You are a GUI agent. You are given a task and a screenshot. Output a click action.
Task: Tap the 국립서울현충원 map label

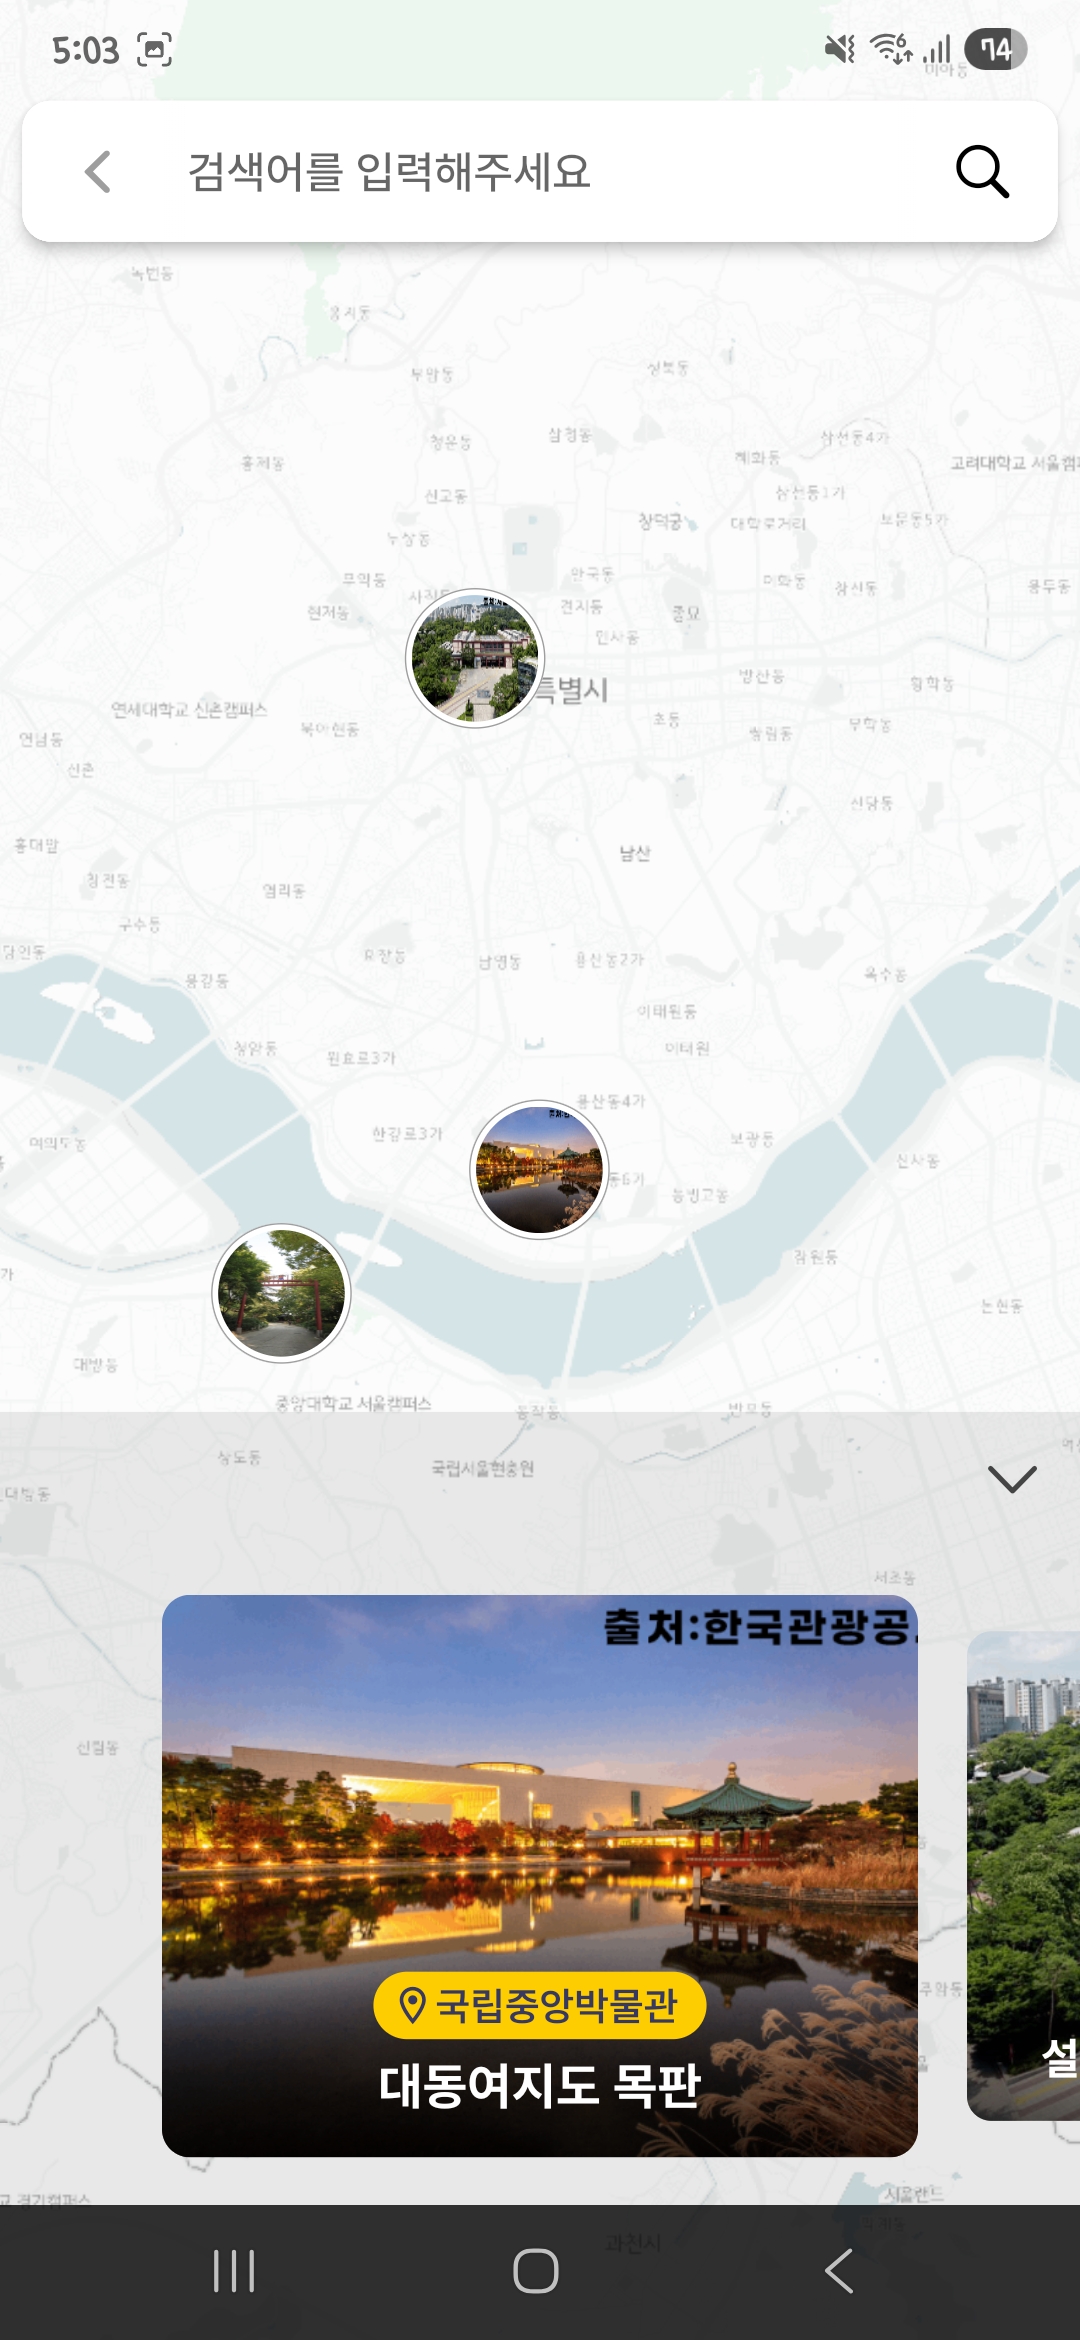click(x=483, y=1468)
